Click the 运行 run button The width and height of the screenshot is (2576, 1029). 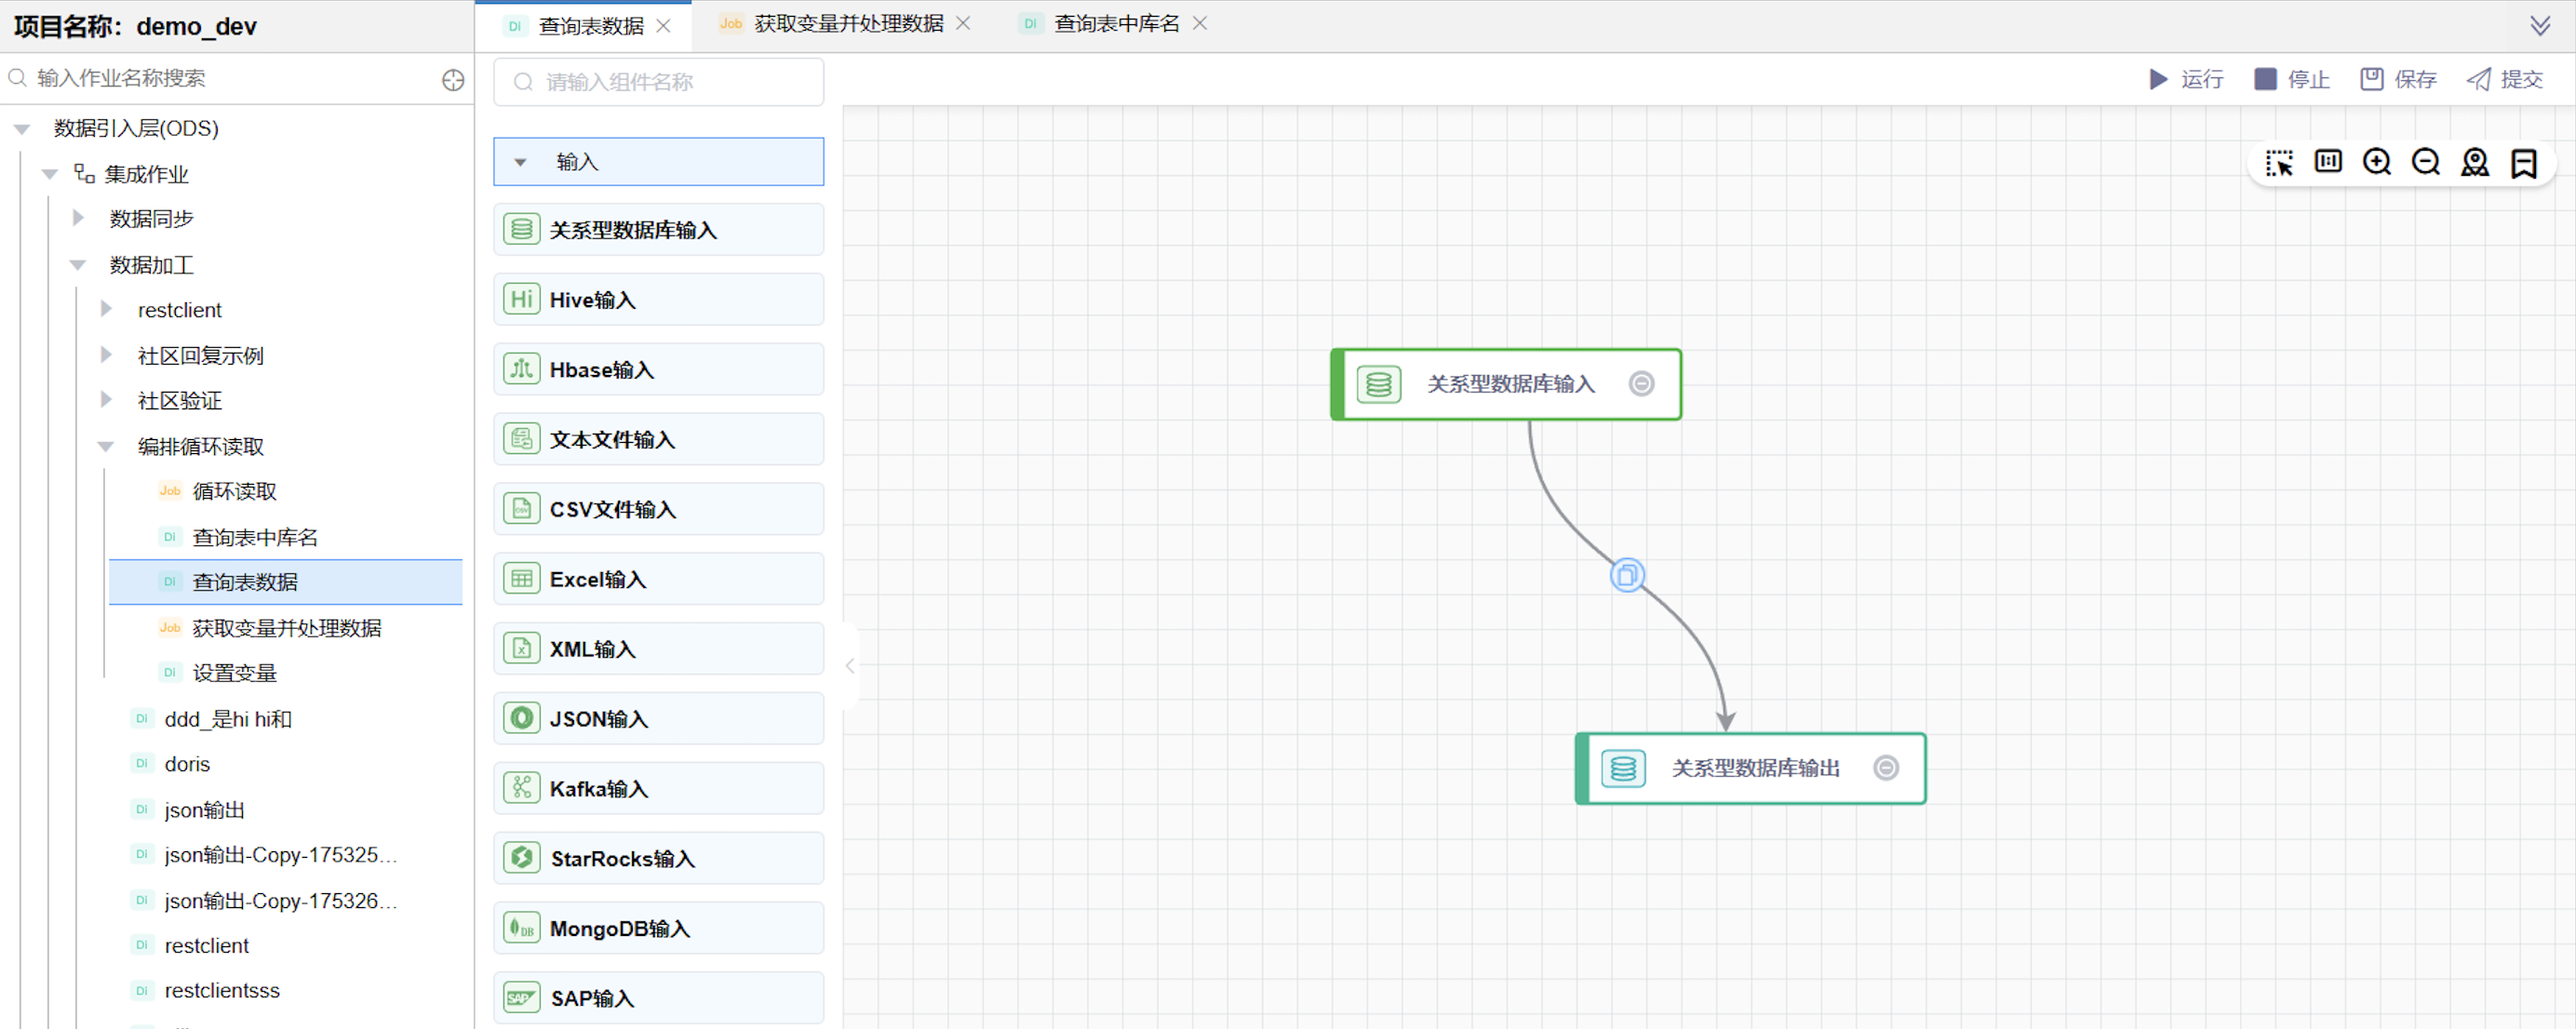[2187, 79]
